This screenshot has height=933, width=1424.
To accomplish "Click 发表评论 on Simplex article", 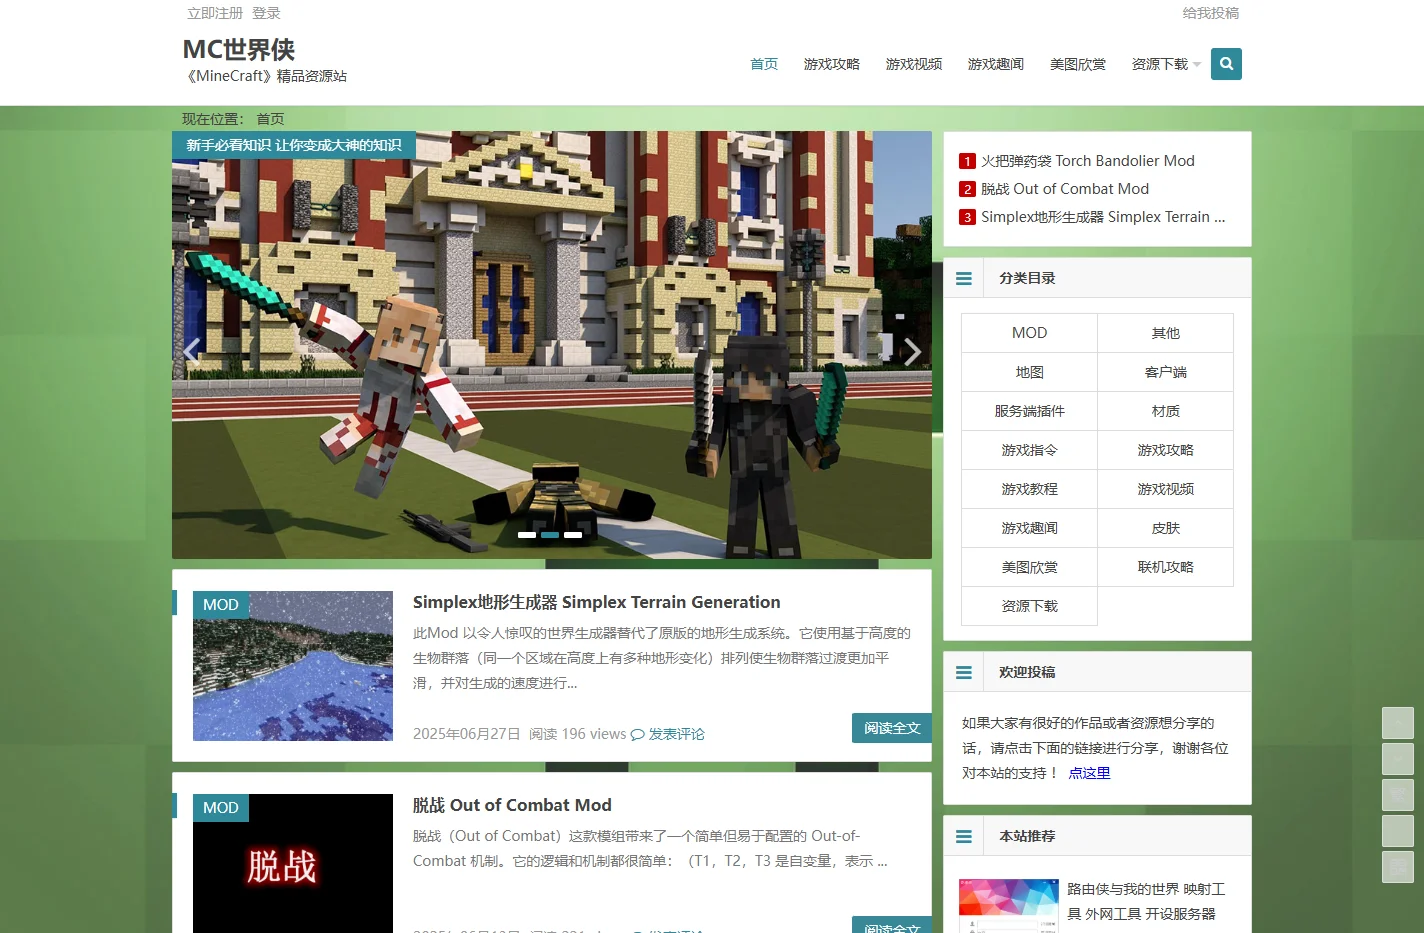I will coord(676,734).
